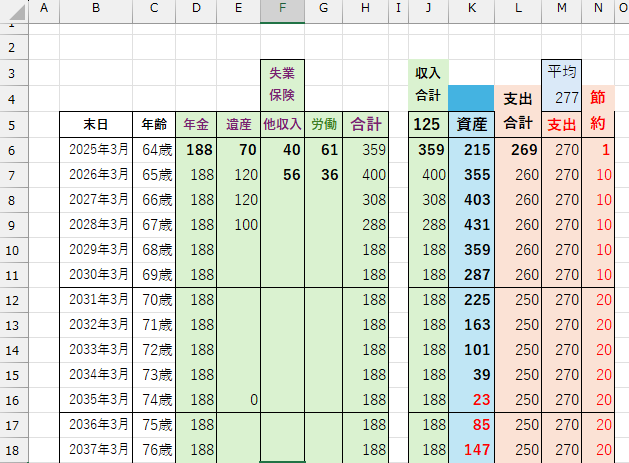This screenshot has width=629, height=463.
Task: Click the 合計 value 308 in column H
Action: click(365, 200)
